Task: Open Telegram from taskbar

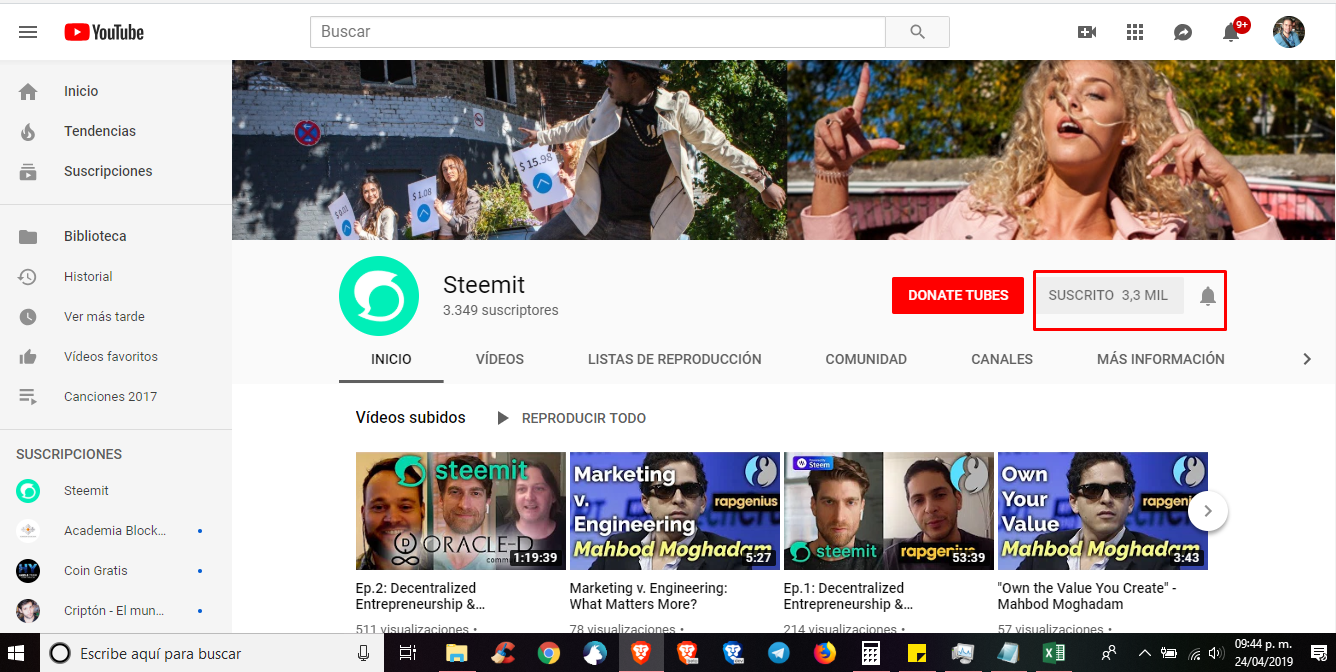Action: click(778, 653)
